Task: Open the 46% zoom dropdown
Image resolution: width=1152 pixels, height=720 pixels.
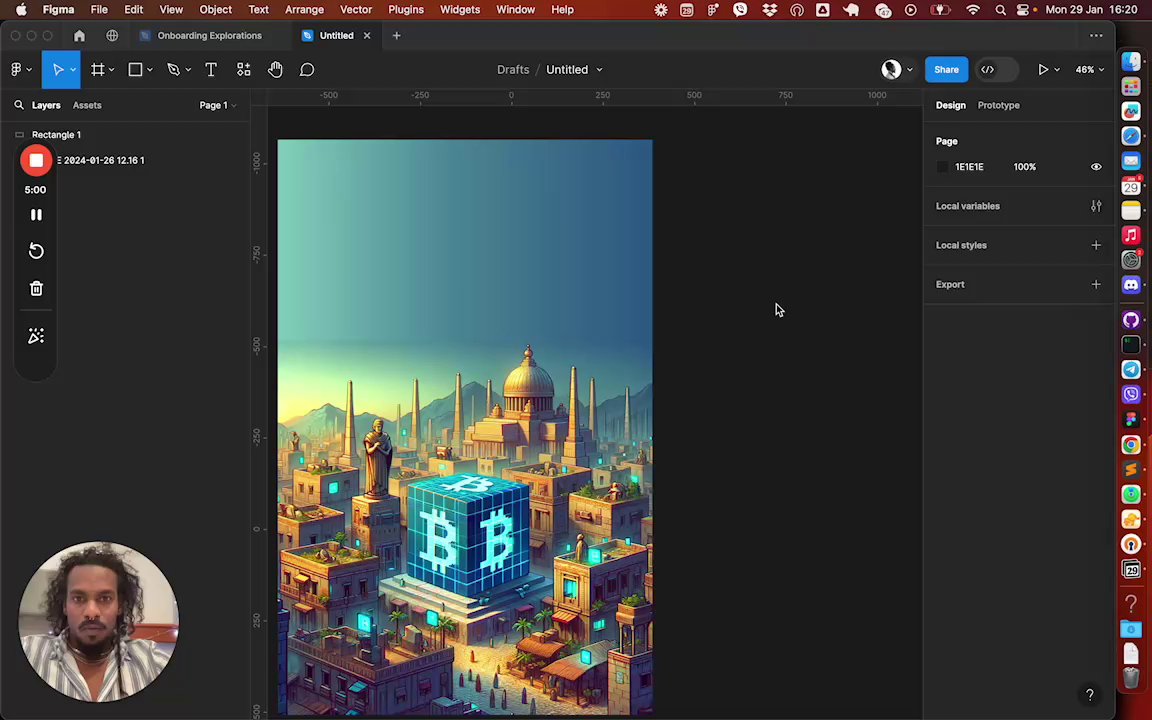Action: tap(1090, 70)
